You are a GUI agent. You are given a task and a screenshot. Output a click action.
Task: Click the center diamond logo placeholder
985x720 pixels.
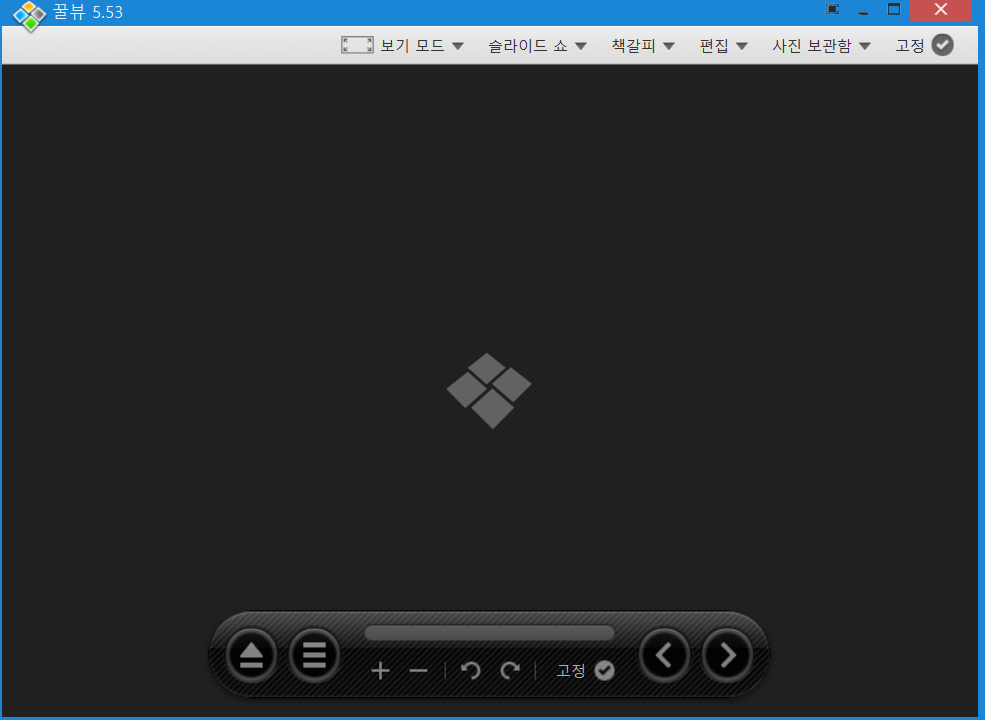489,390
